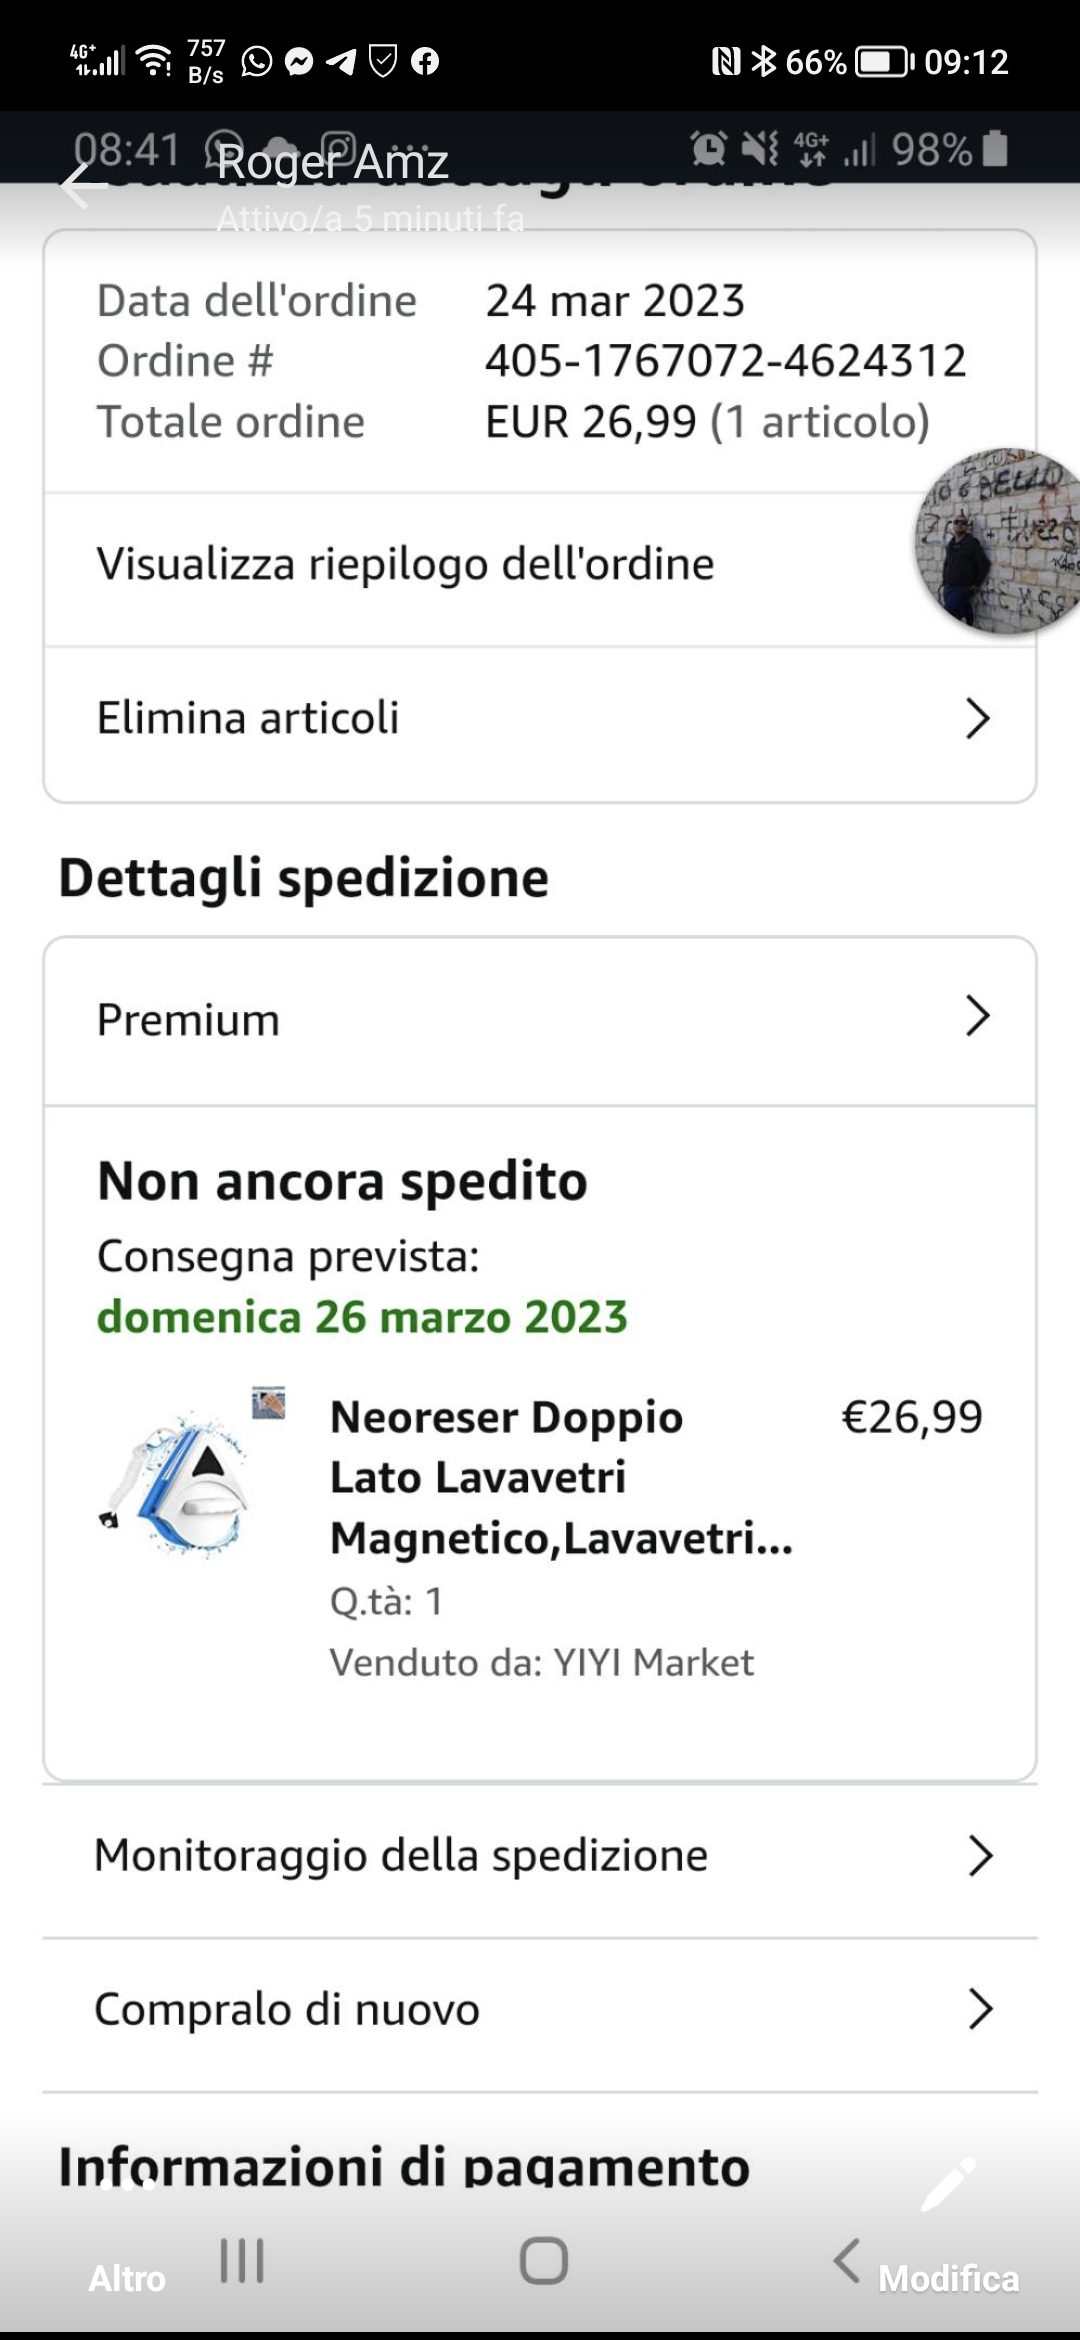The height and width of the screenshot is (2340, 1080).
Task: Tap Telegram notification icon in status bar
Action: (341, 62)
